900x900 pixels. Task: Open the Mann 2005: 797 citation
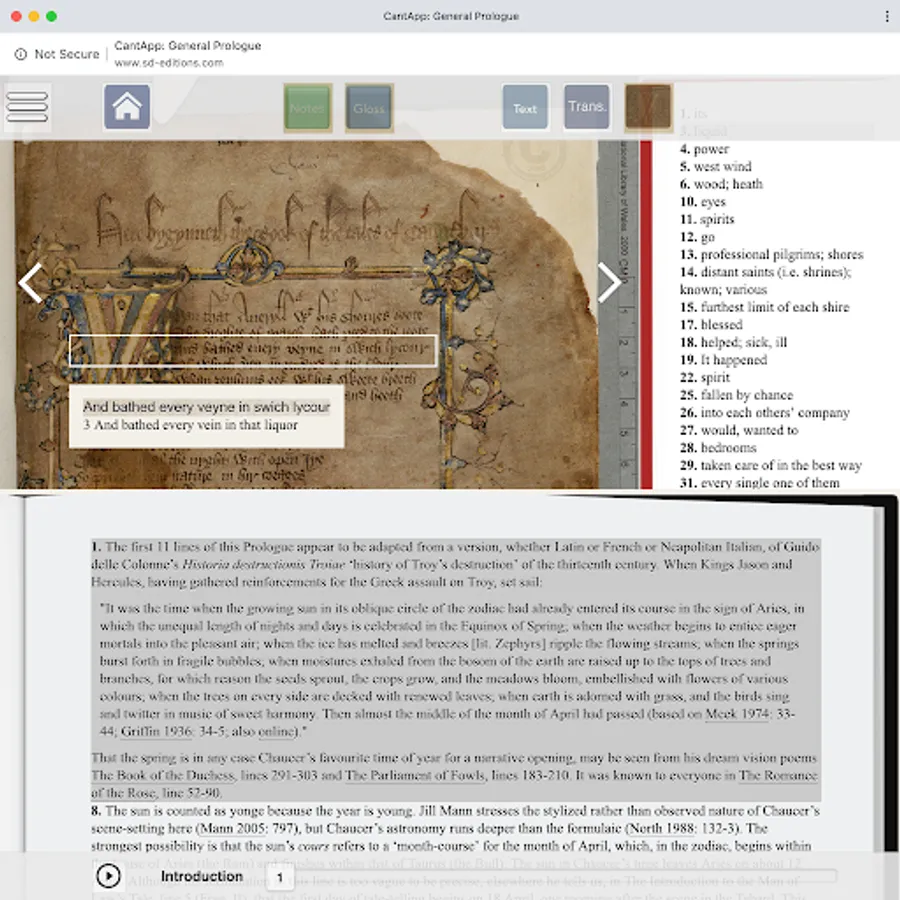pos(248,828)
